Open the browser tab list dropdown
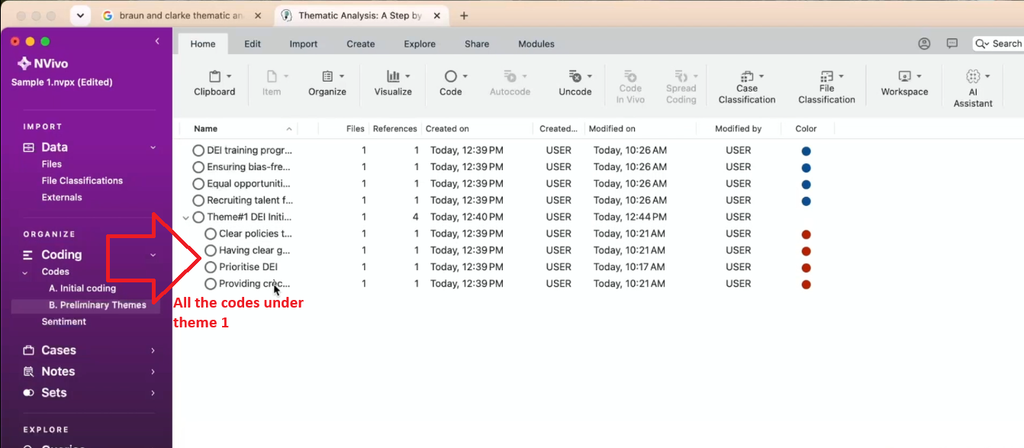 click(80, 16)
